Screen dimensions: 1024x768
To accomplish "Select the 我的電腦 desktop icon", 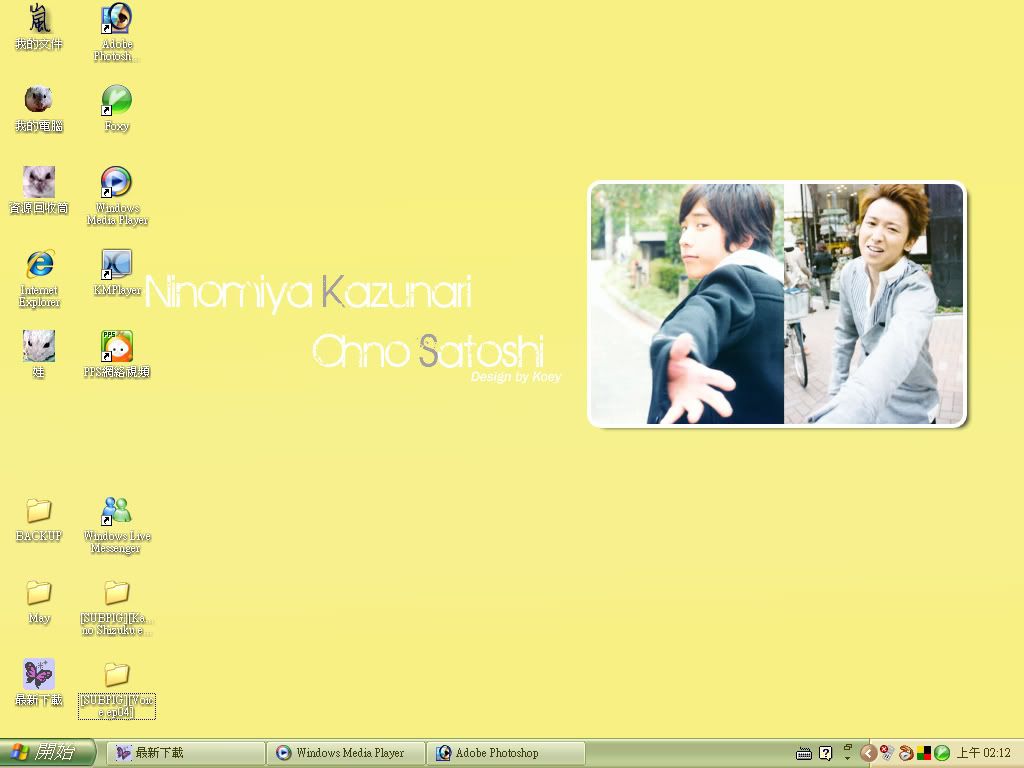I will (39, 101).
